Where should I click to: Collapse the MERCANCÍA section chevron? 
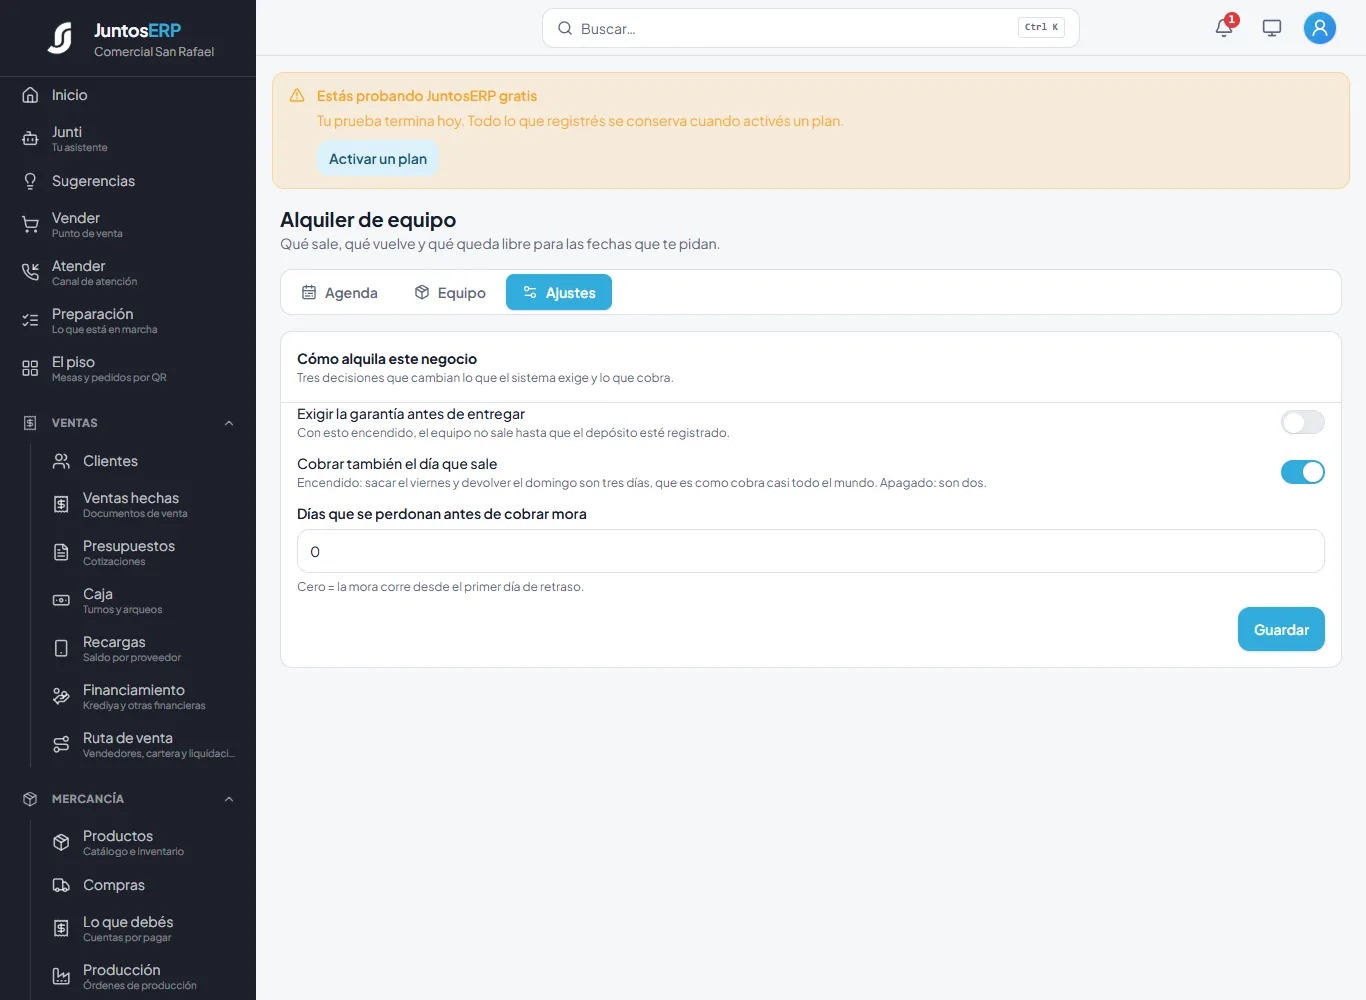pyautogui.click(x=229, y=799)
